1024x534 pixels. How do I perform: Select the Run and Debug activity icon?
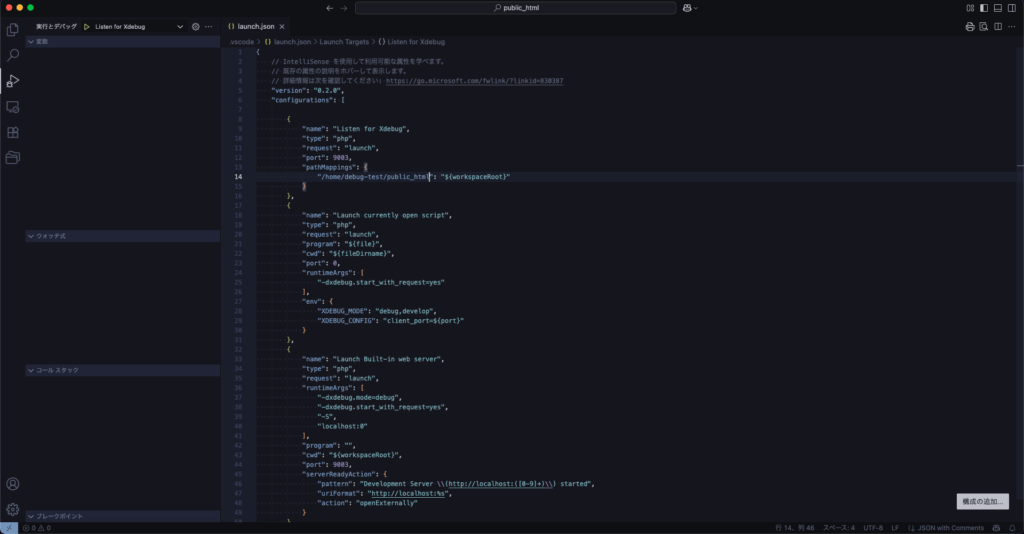coord(12,81)
